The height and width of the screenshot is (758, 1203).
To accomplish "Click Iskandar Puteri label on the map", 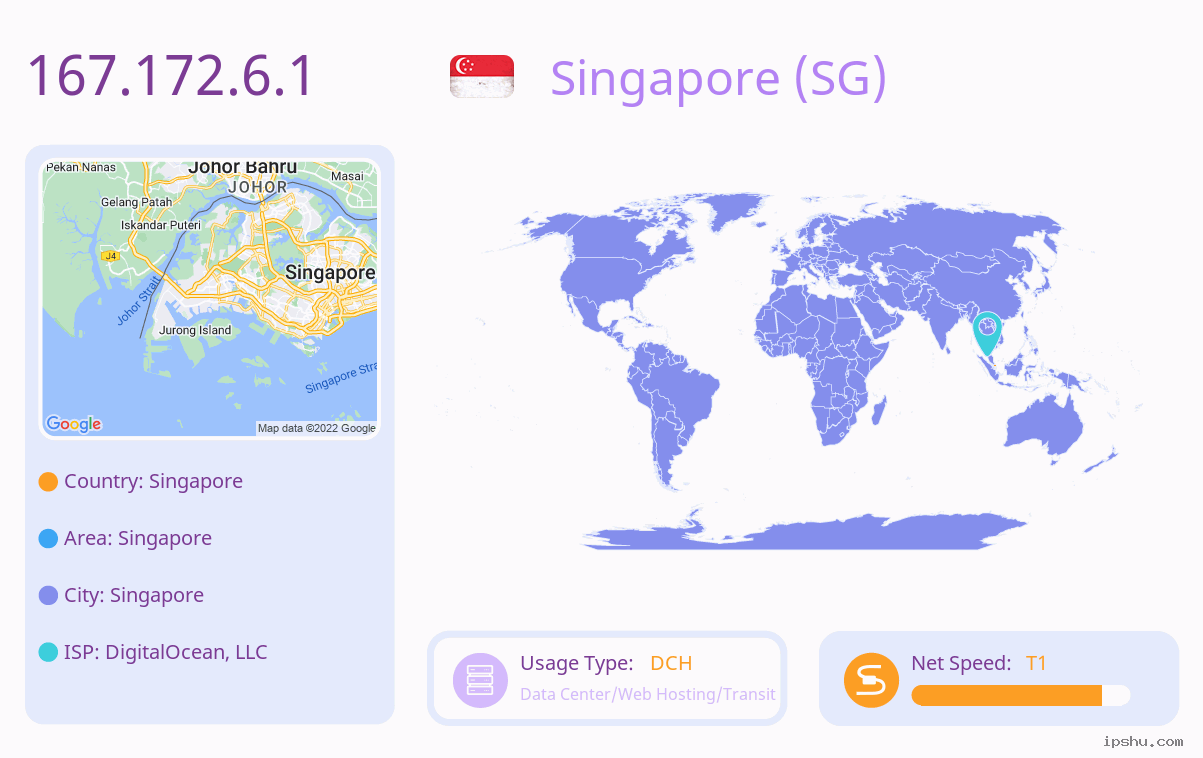I will 161,225.
